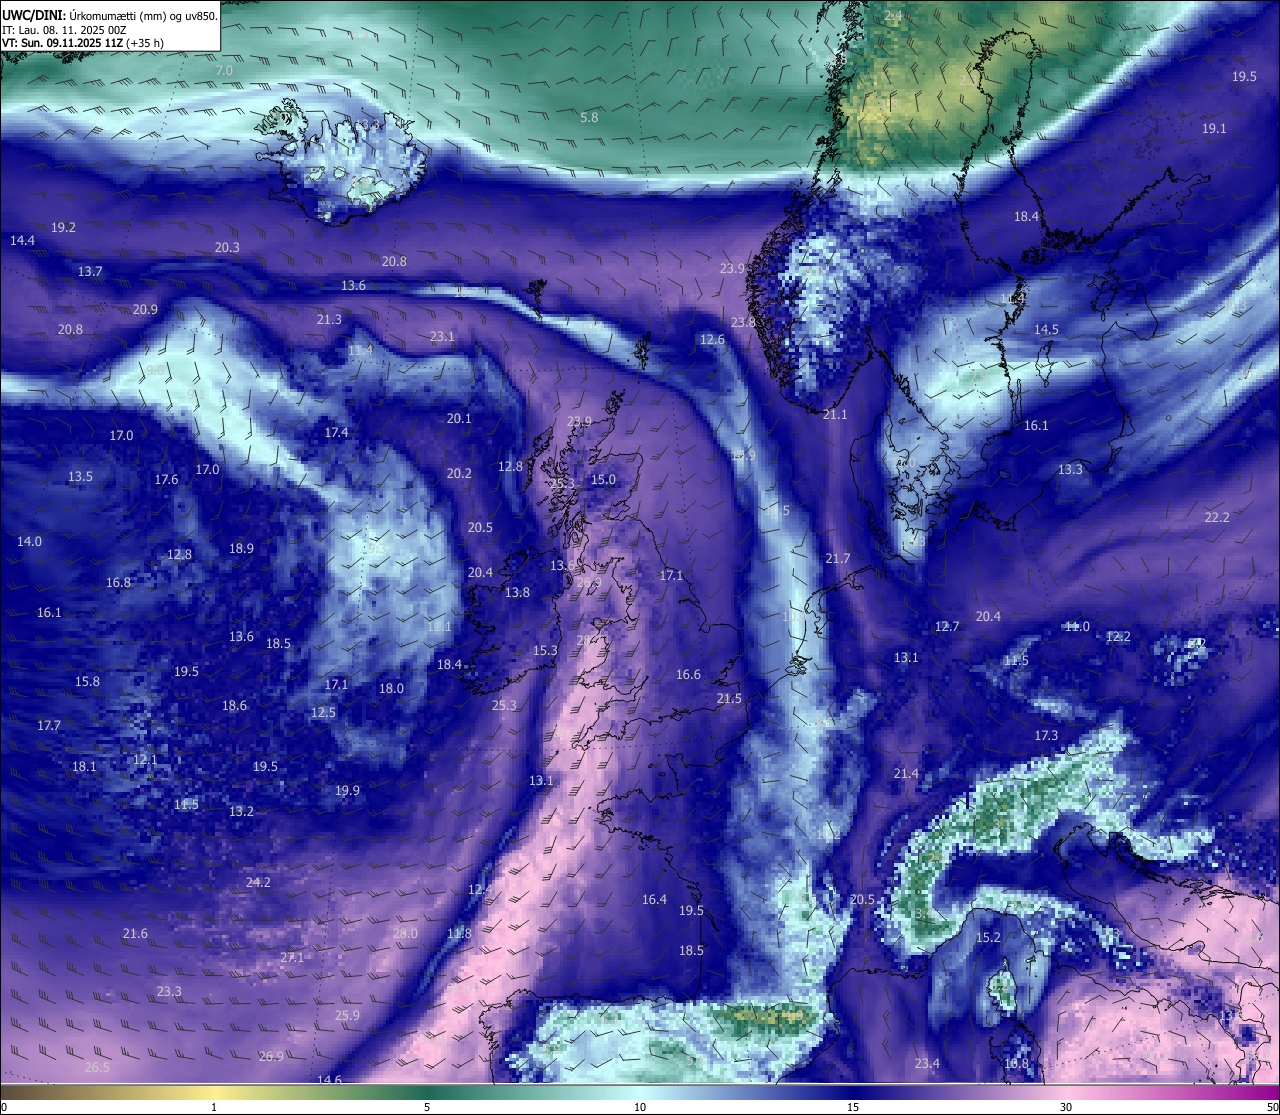Click the 27.1 wind value
This screenshot has width=1280, height=1115.
291,957
